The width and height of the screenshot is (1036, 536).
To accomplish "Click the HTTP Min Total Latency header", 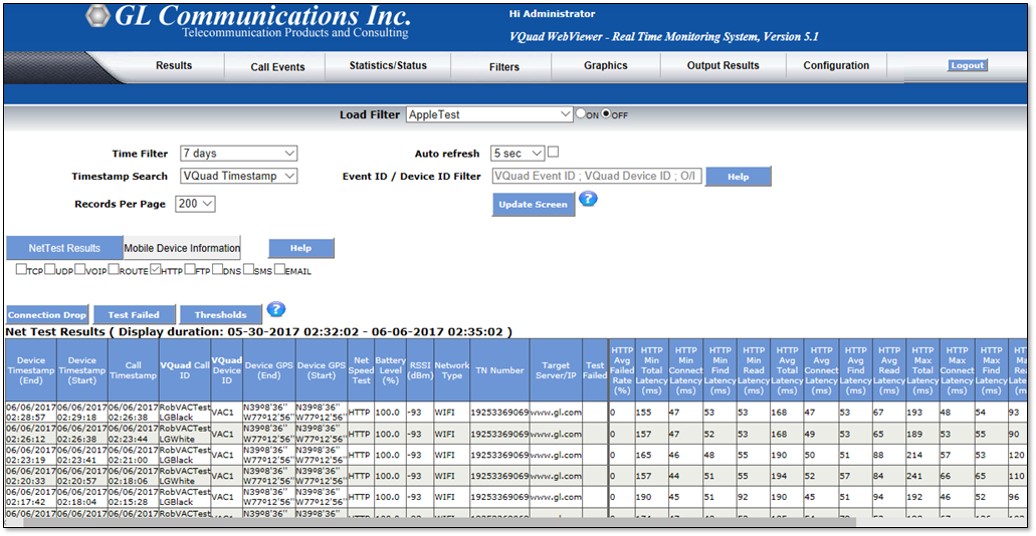I will tap(651, 370).
